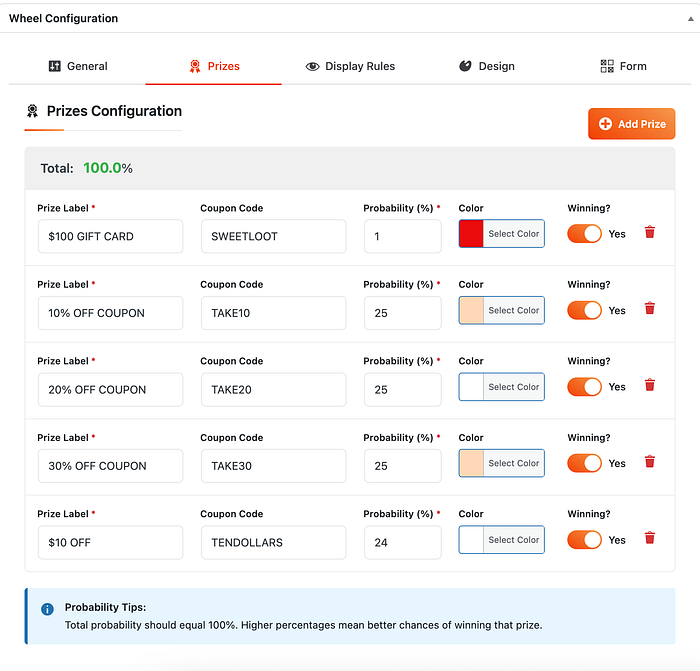Image resolution: width=700 pixels, height=671 pixels.
Task: Click the TAKE20 coupon code field
Action: (273, 389)
